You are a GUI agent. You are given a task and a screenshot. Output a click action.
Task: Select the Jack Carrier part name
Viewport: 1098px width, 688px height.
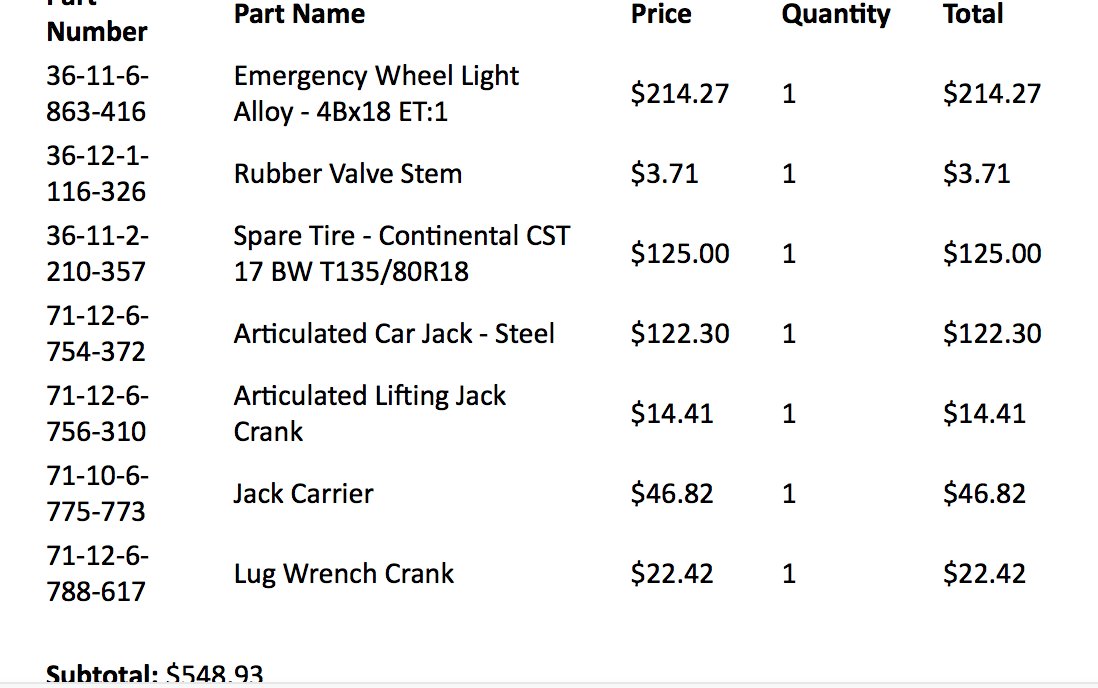pos(303,494)
